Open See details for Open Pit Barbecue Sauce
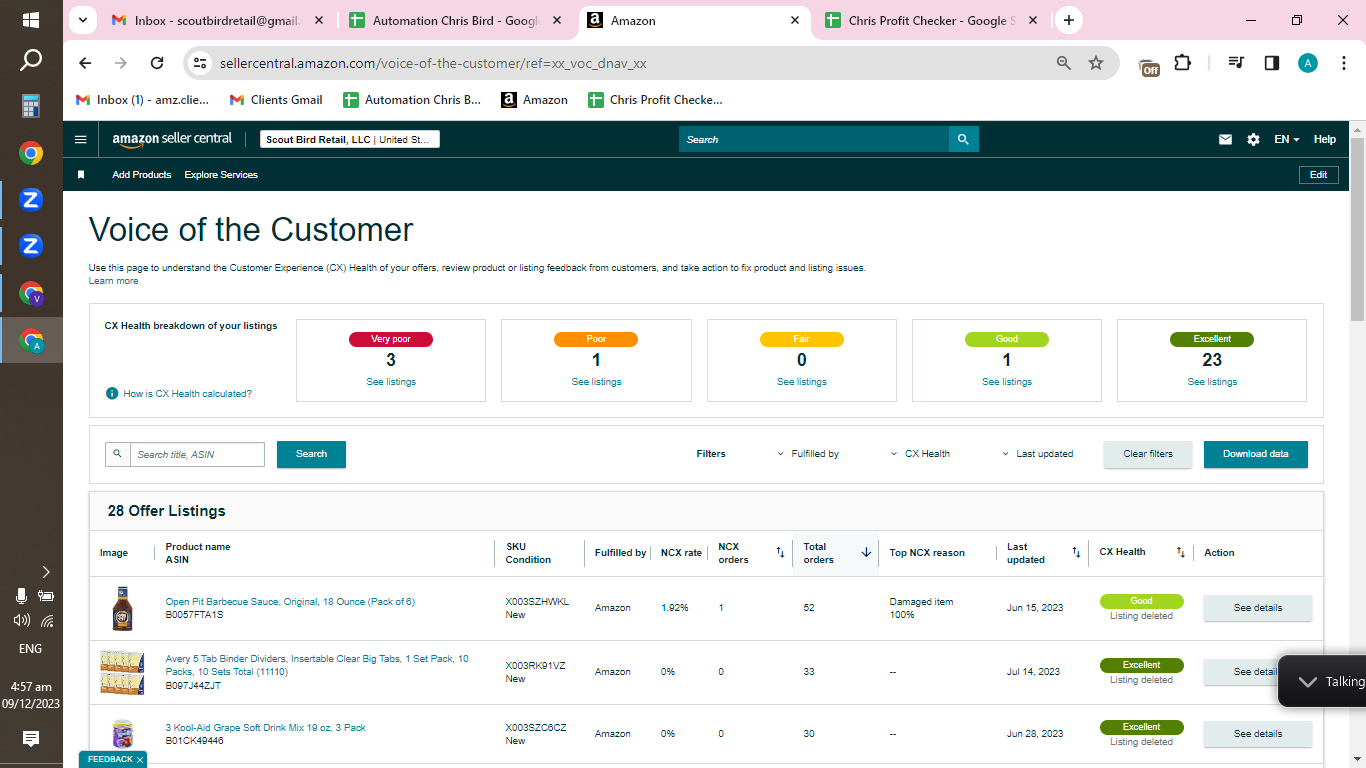The width and height of the screenshot is (1366, 768). tap(1257, 608)
